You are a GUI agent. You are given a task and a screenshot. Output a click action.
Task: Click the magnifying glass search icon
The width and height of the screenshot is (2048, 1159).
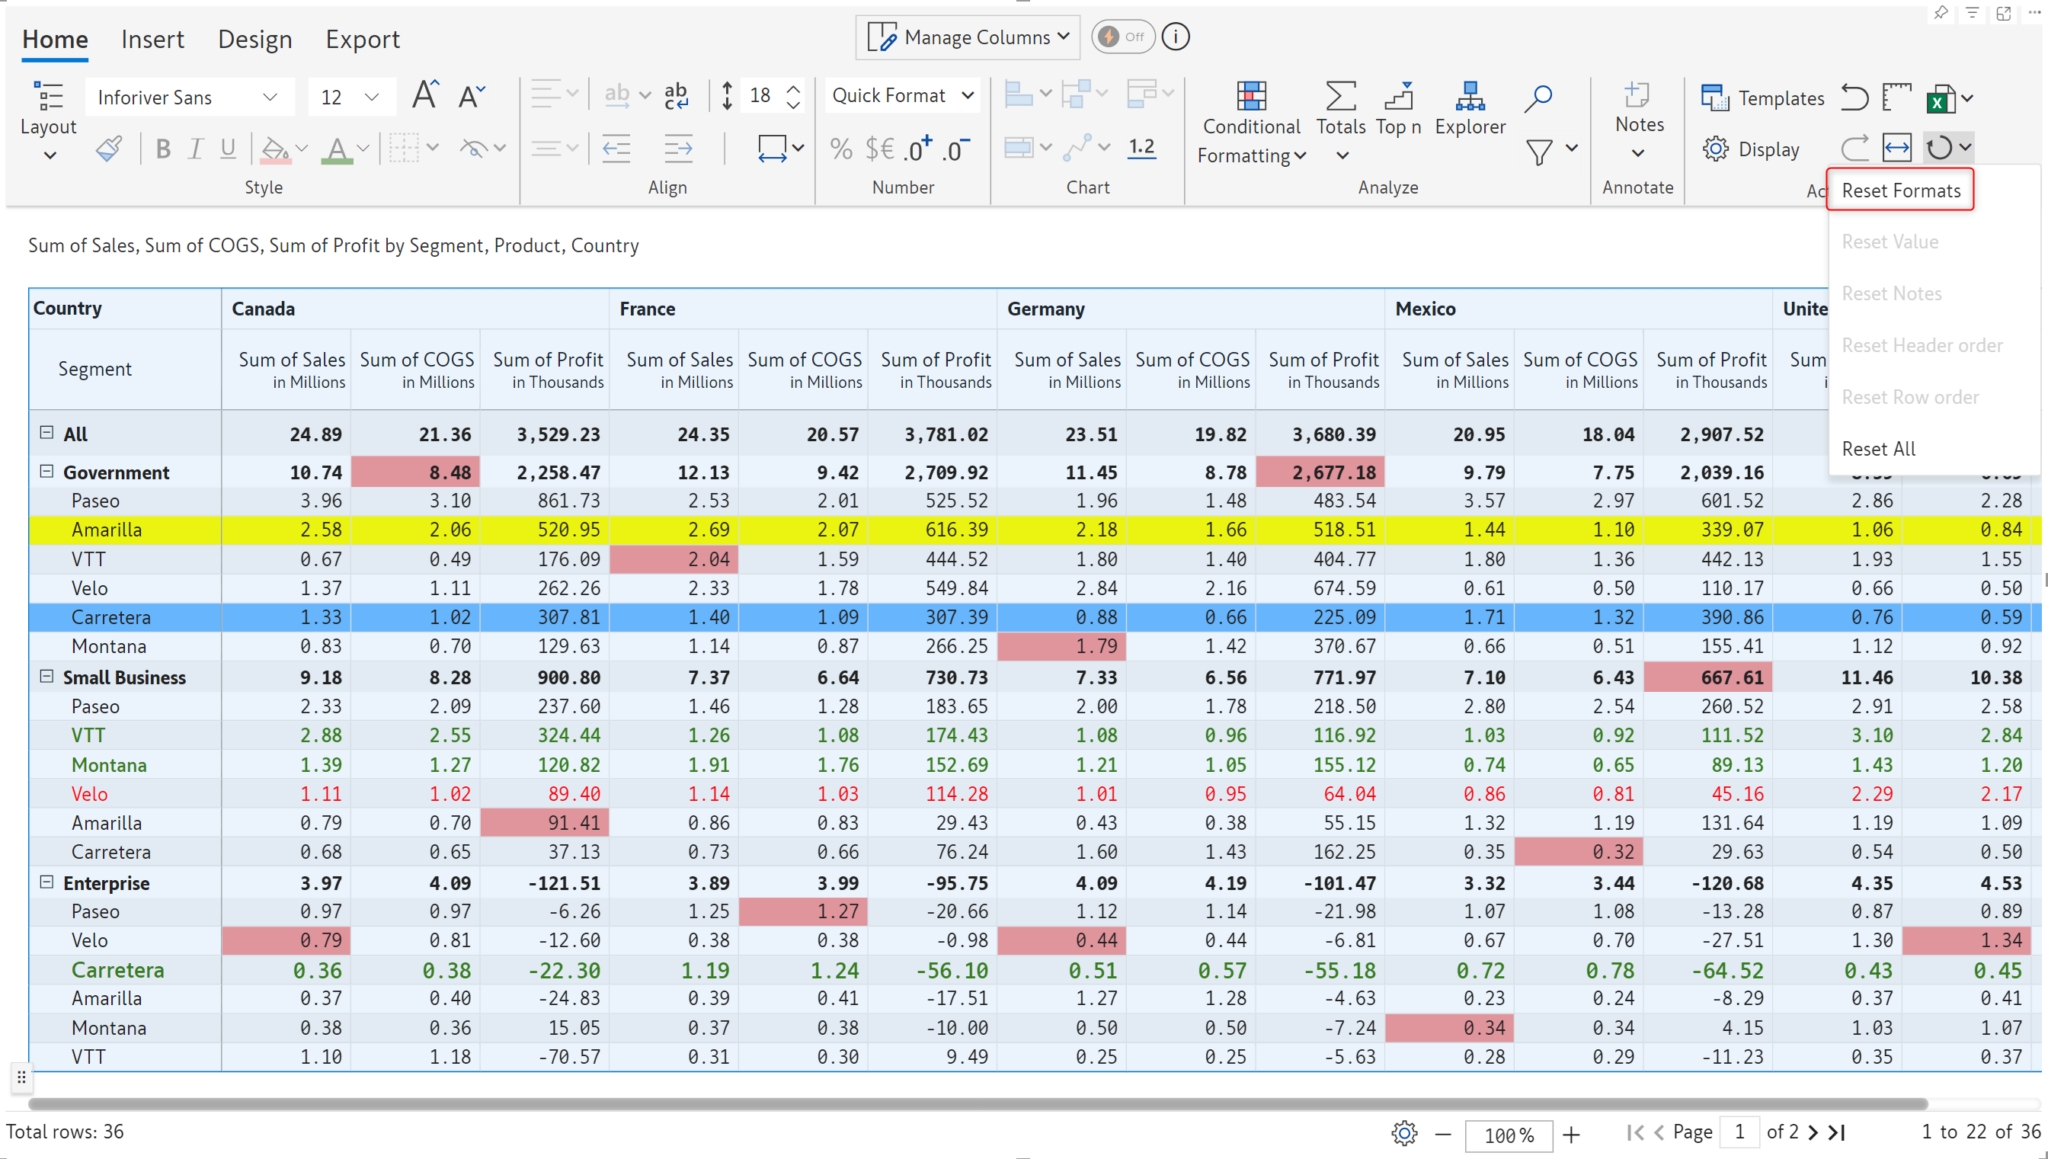click(1538, 97)
